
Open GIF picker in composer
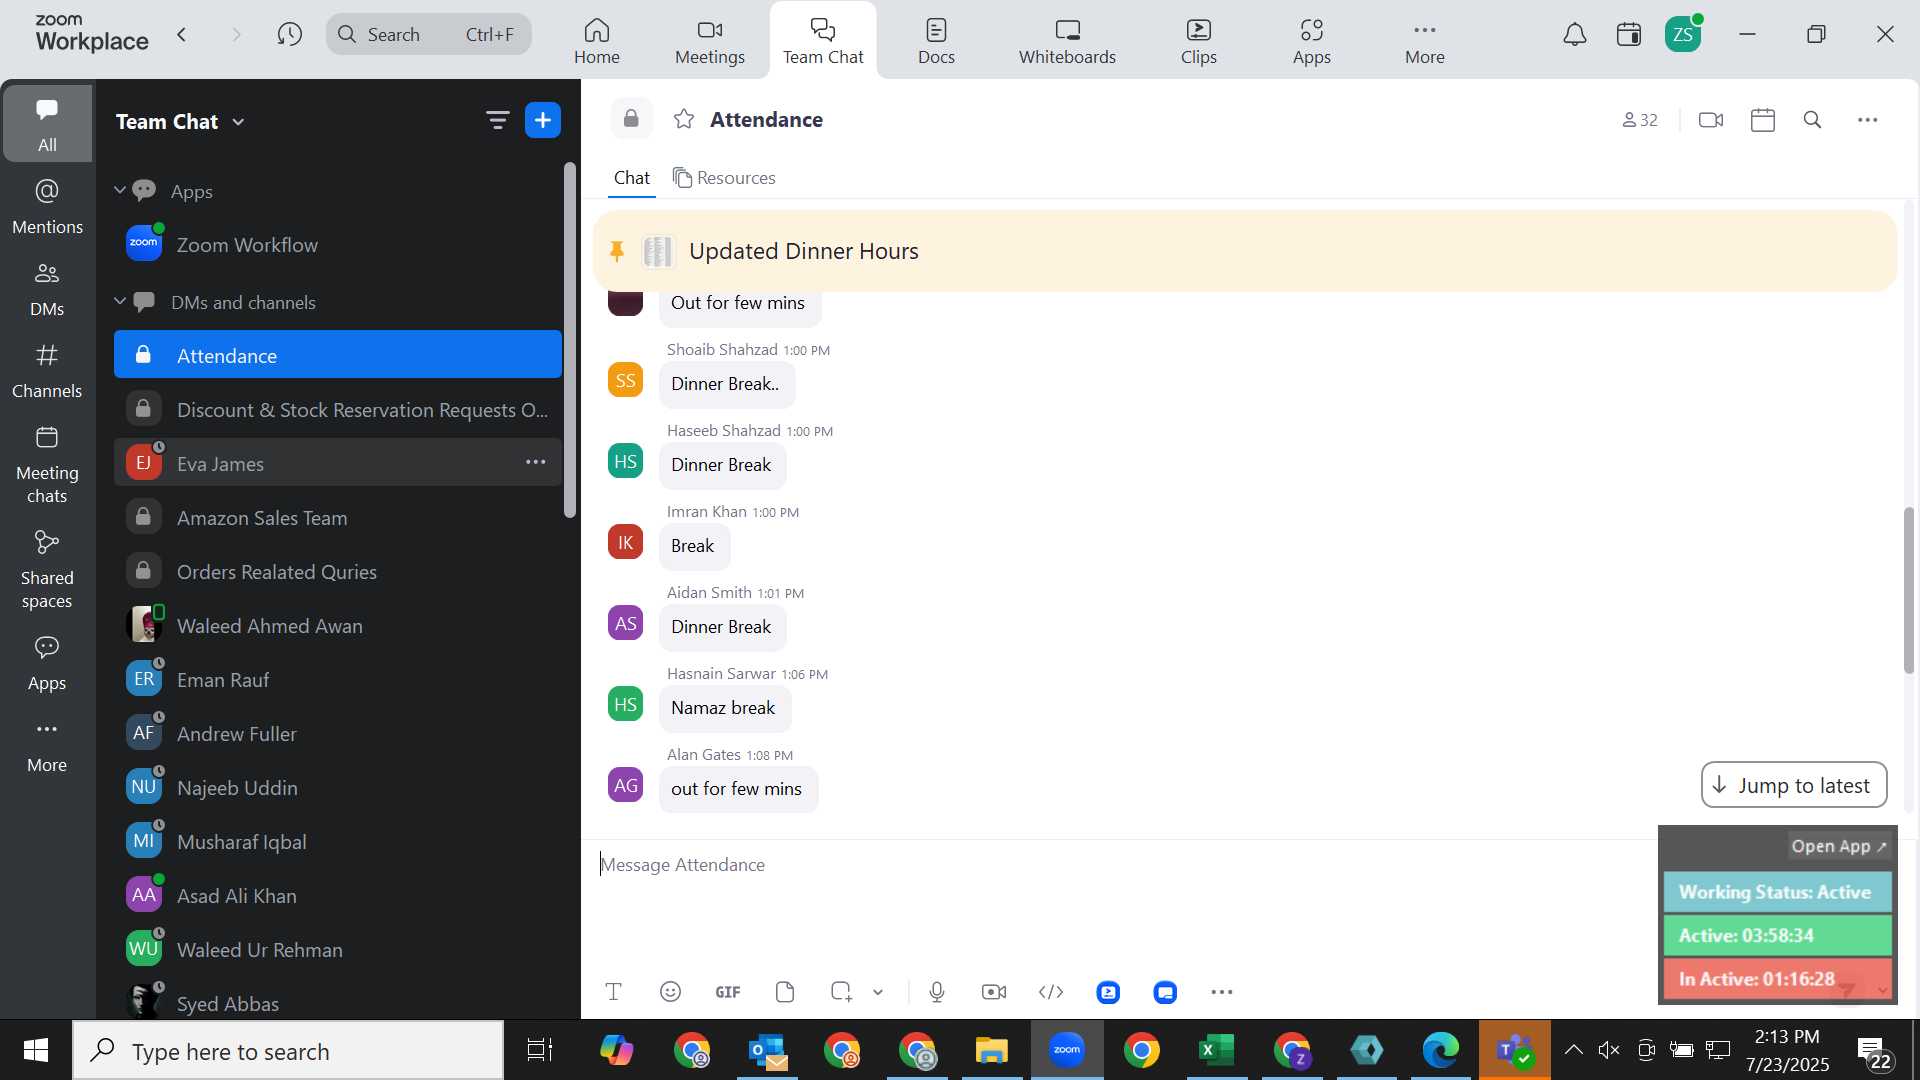[x=728, y=992]
